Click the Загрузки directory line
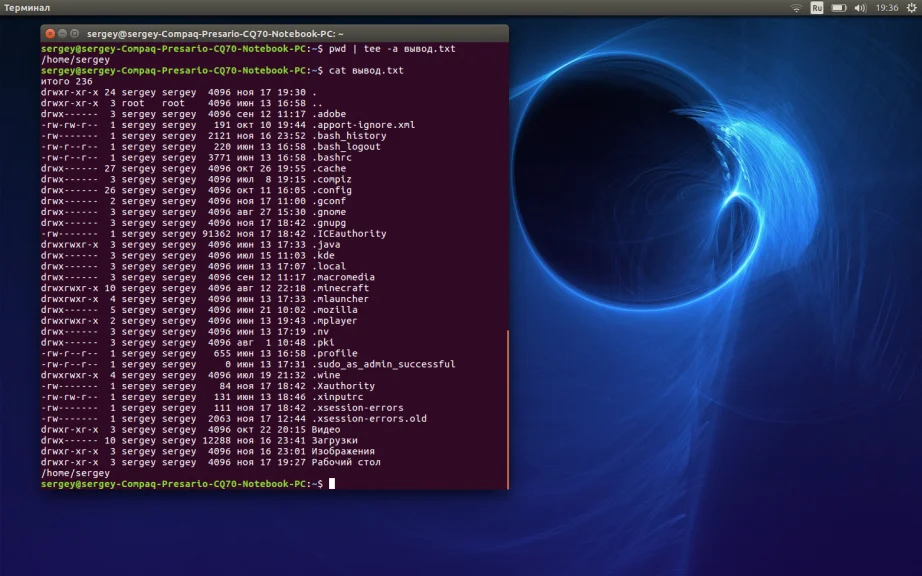Screen dimensions: 922x576 pyautogui.click(x=335, y=440)
